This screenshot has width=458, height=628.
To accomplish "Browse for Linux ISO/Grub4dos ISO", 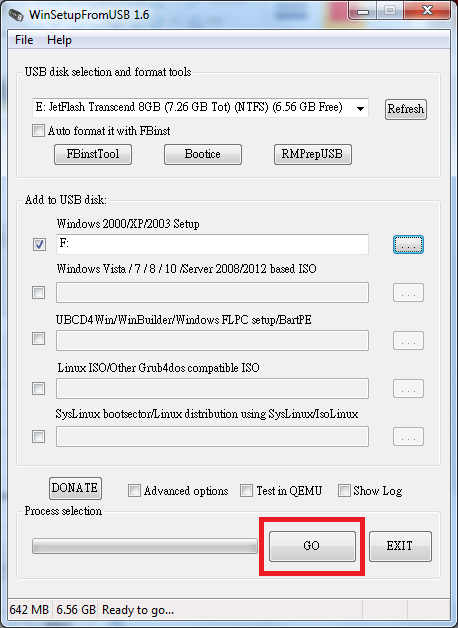I will click(x=408, y=388).
